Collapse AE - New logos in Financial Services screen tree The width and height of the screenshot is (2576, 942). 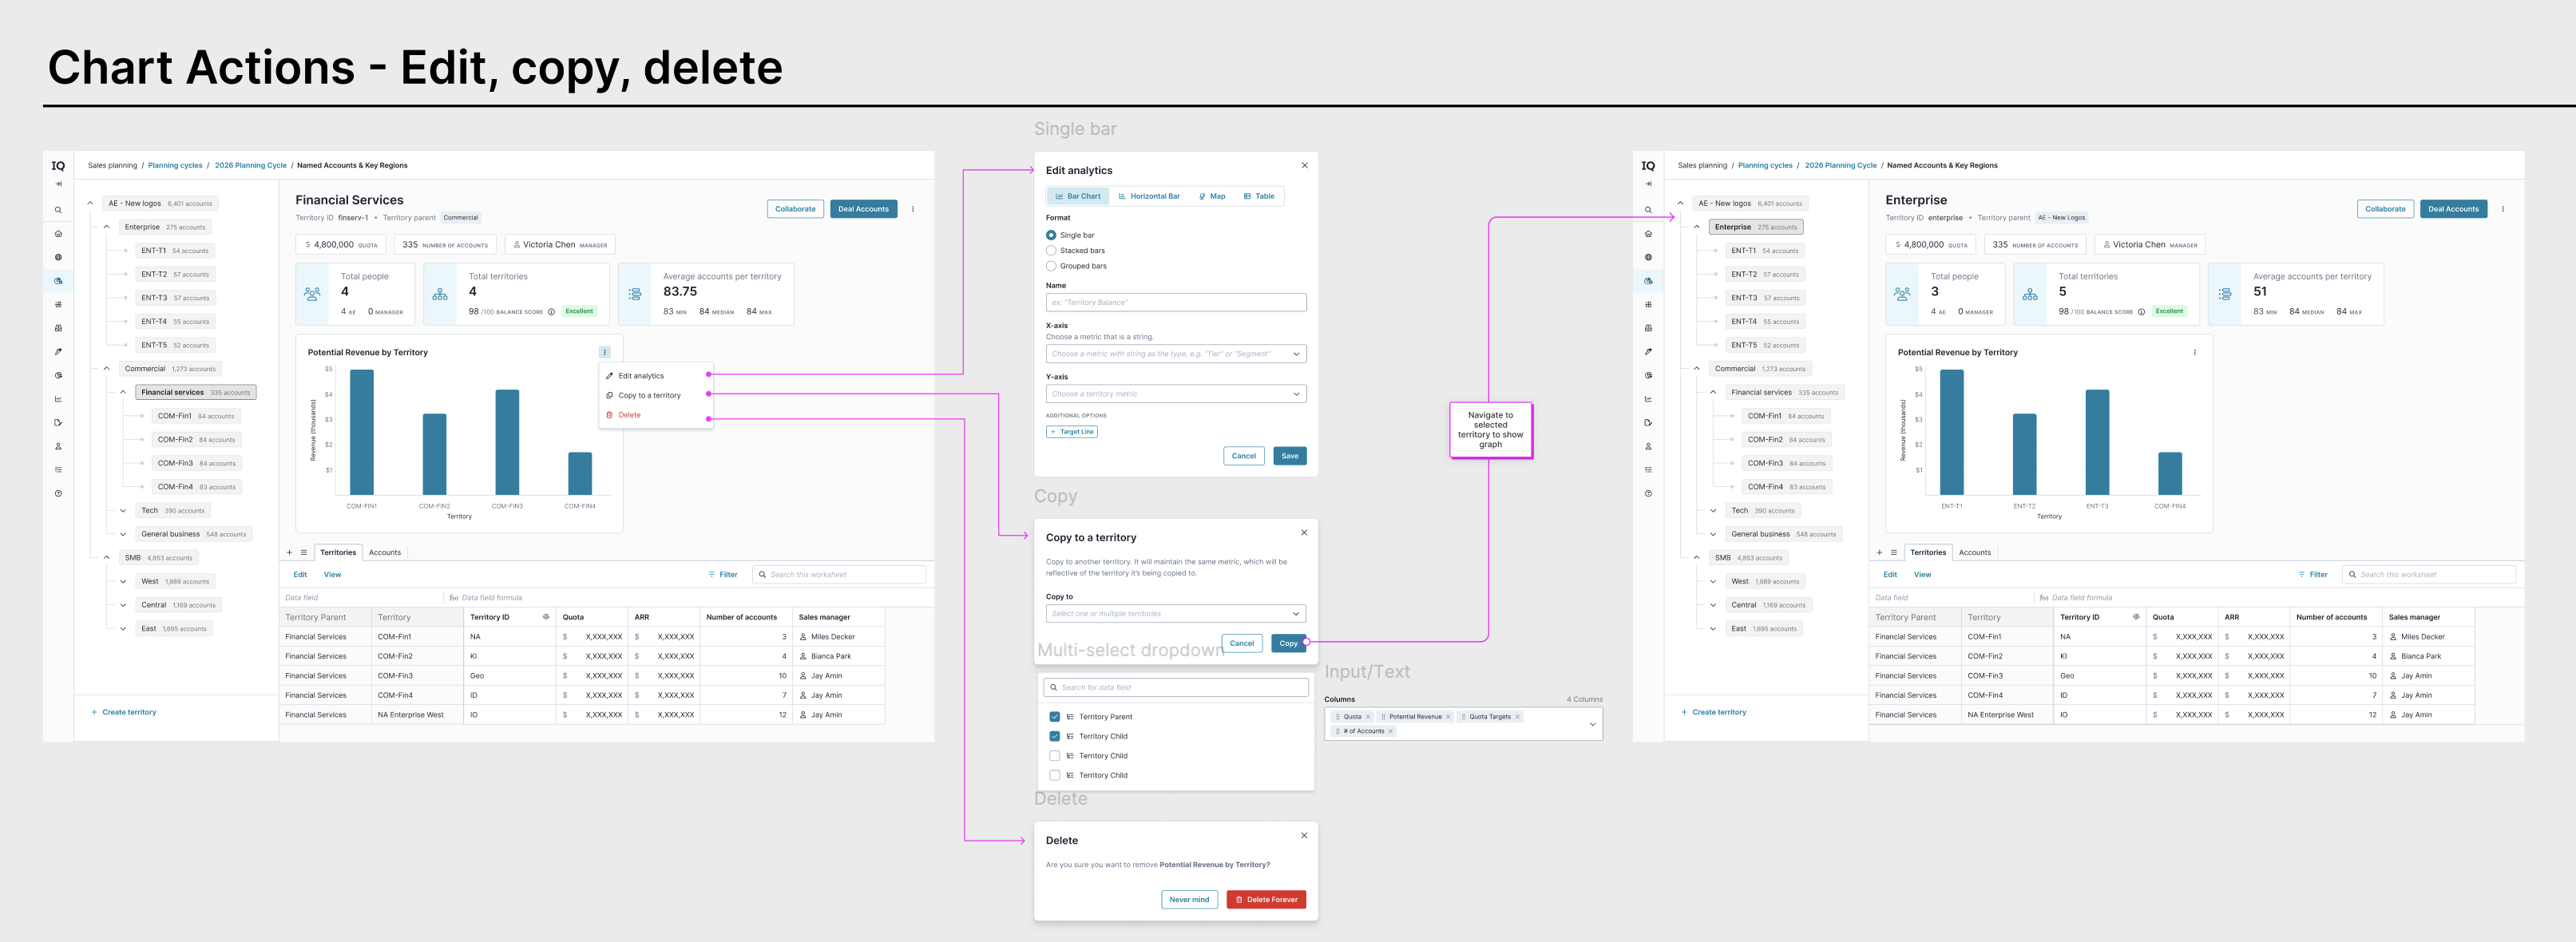[x=90, y=203]
